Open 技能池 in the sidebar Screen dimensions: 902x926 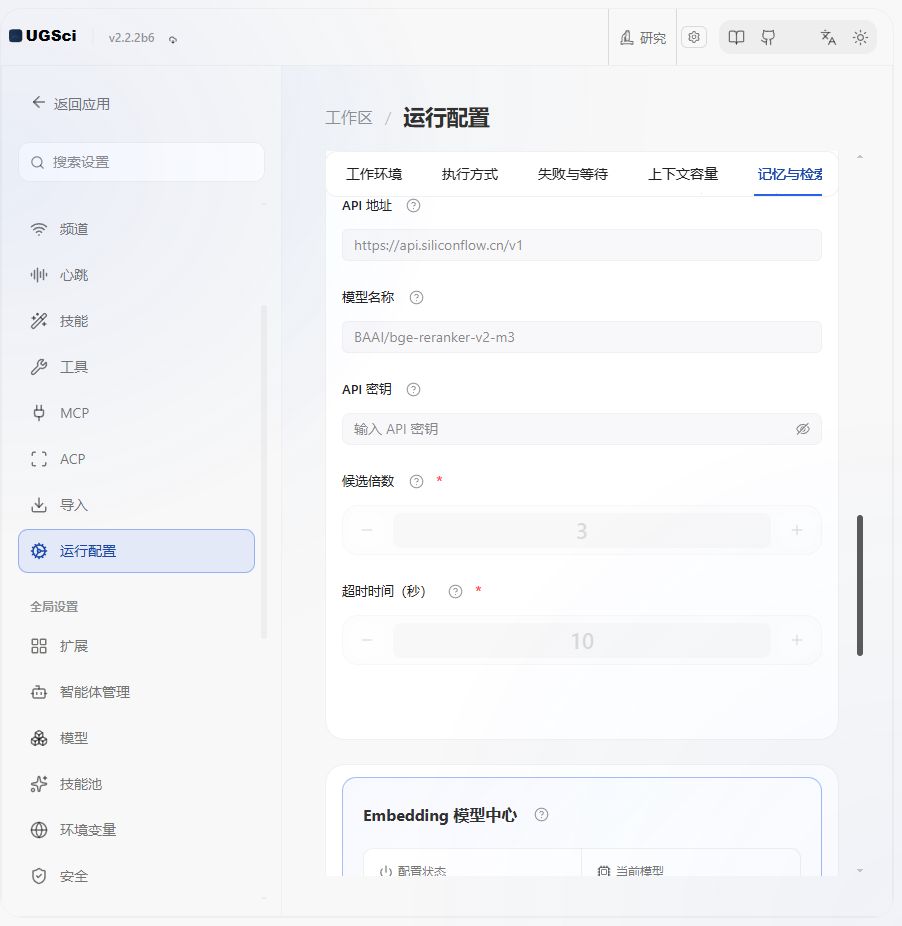tap(136, 784)
